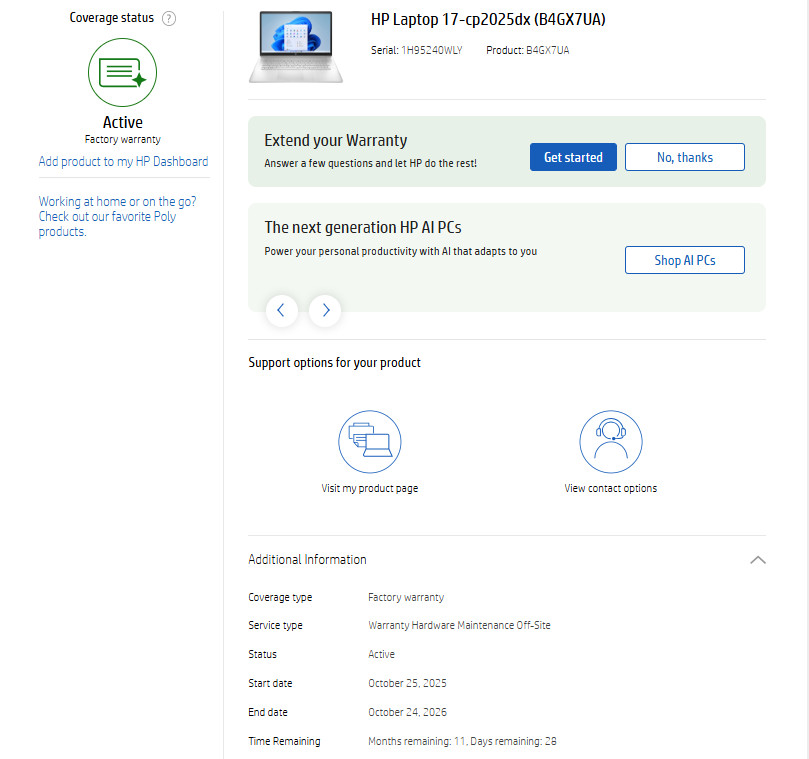The height and width of the screenshot is (759, 809).
Task: Click the Visit my product page label
Action: pyautogui.click(x=370, y=488)
